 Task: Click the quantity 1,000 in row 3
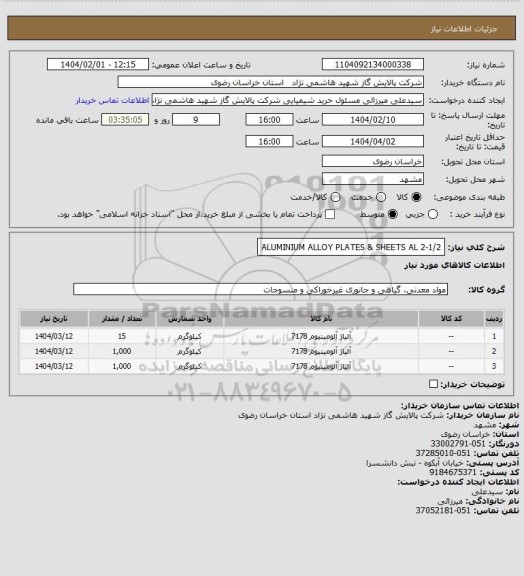pos(122,366)
